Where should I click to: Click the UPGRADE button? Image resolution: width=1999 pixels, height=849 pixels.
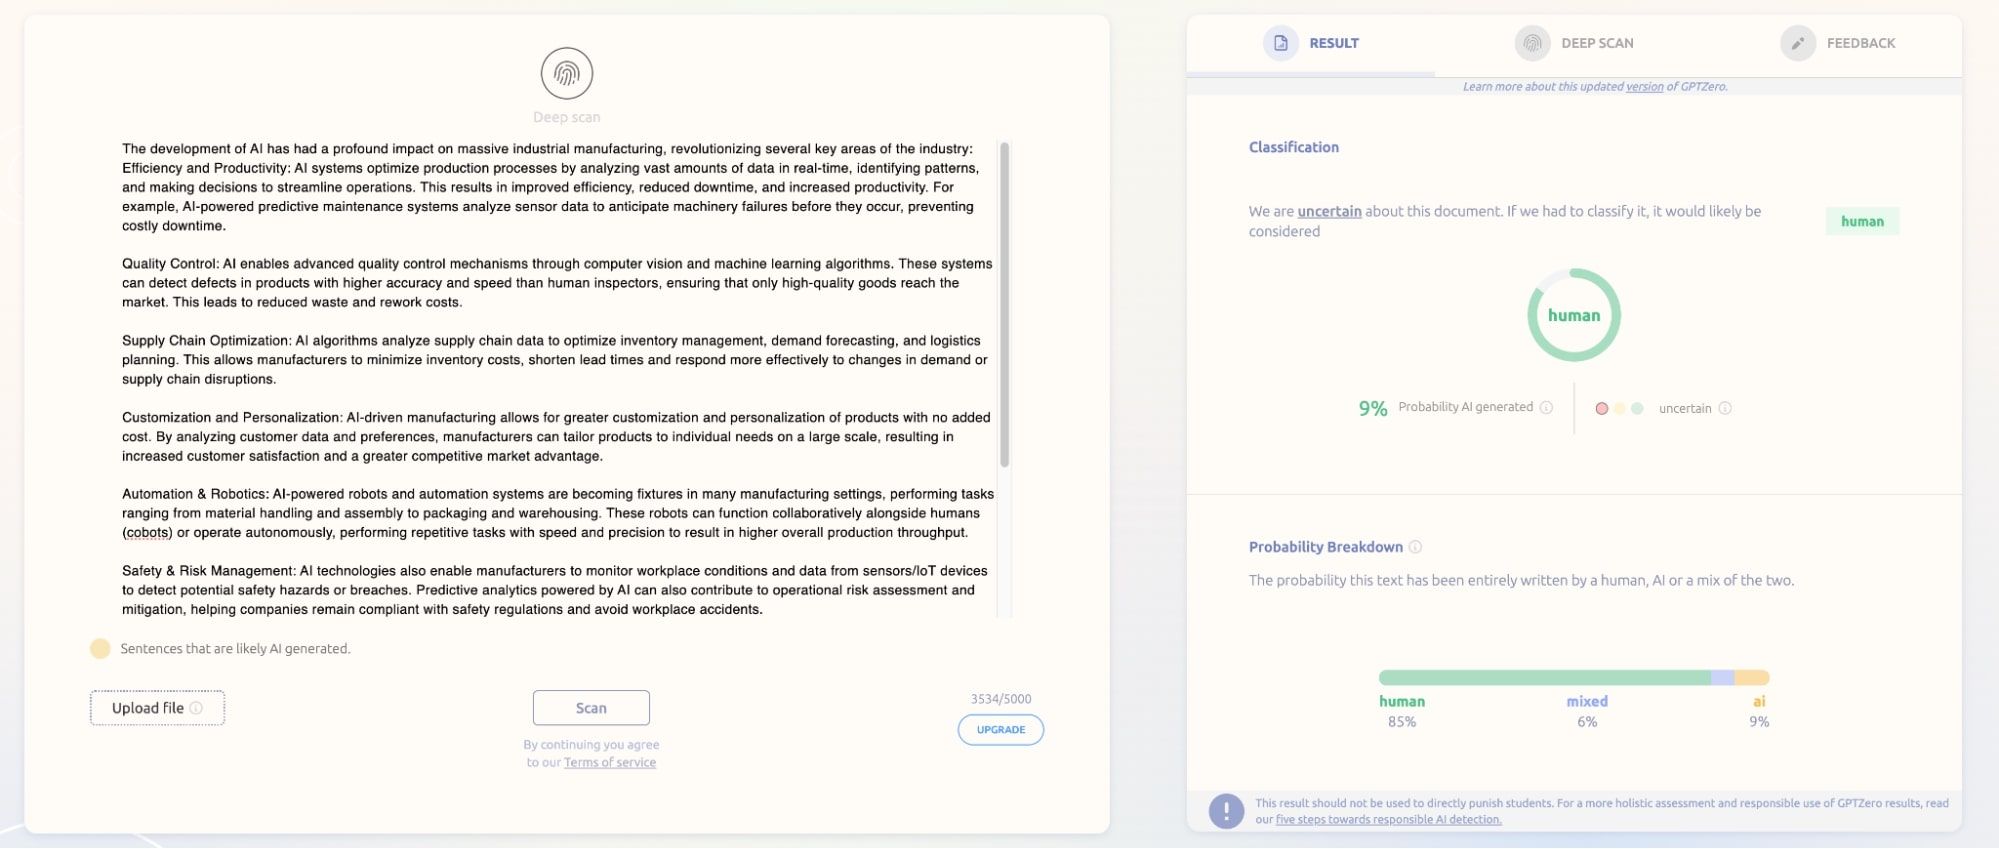click(x=1000, y=730)
